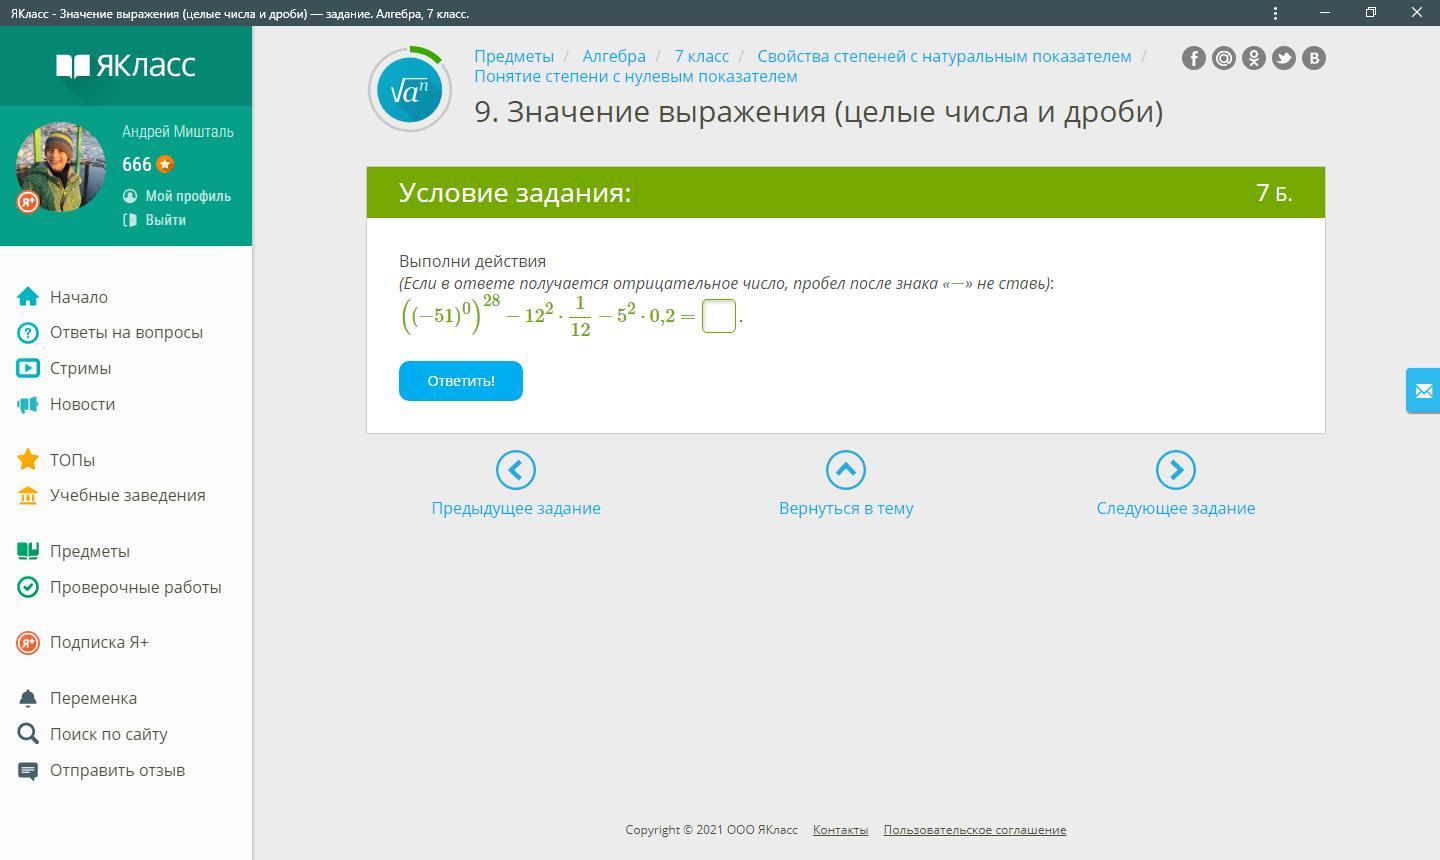The image size is (1440, 860).
Task: Click the Новости megaphone icon
Action: [28, 404]
